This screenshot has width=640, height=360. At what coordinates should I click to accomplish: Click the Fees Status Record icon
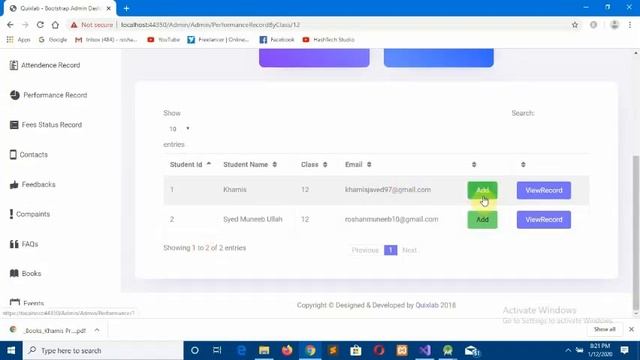14,125
